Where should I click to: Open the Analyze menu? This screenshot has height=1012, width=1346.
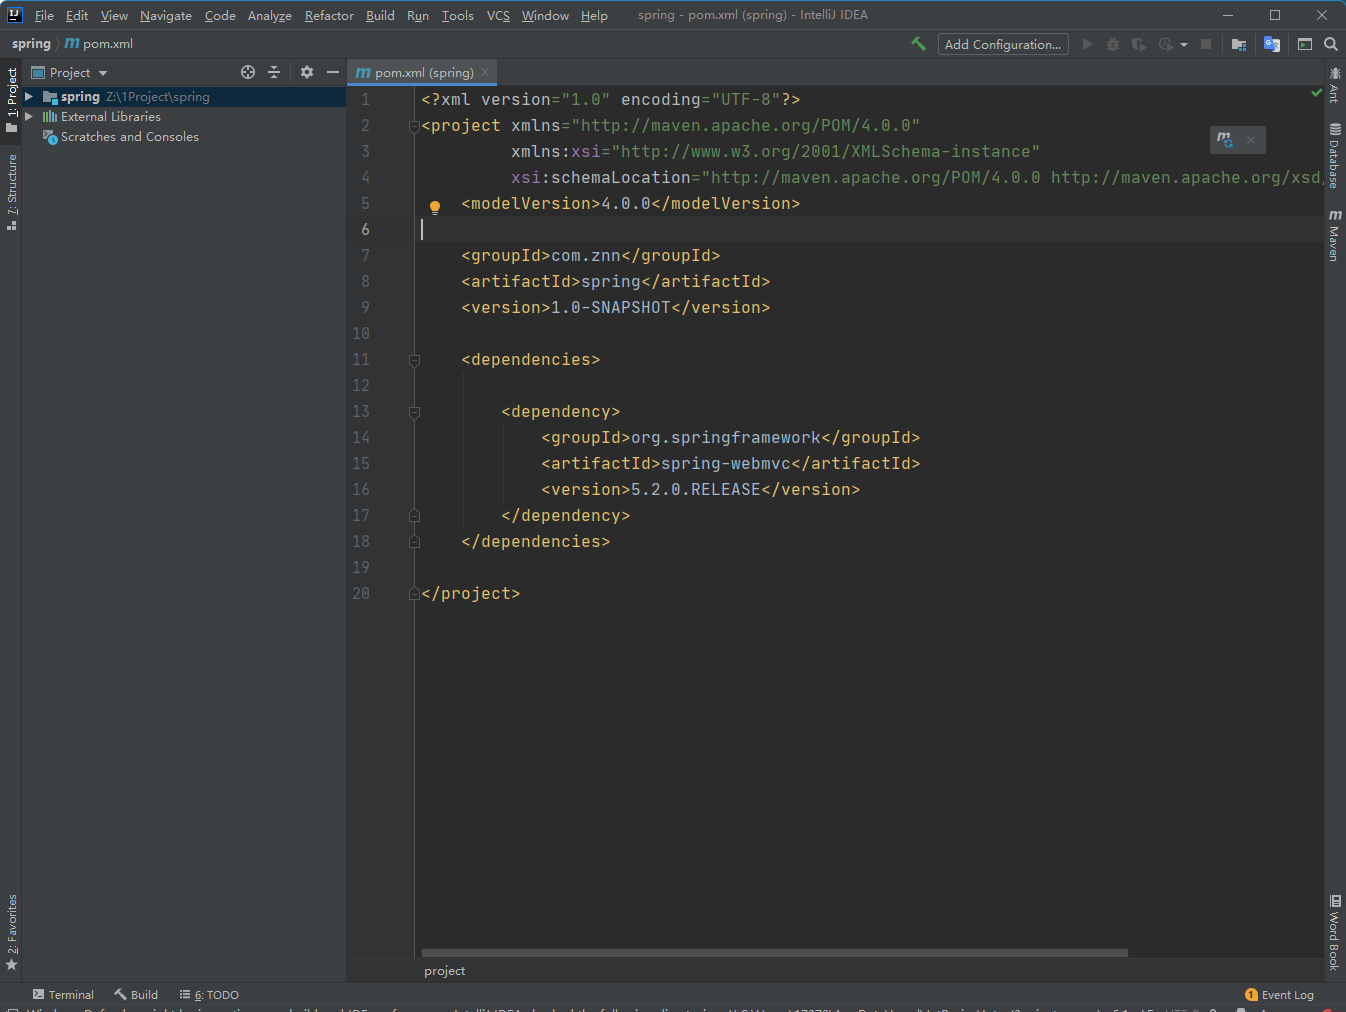tap(270, 15)
